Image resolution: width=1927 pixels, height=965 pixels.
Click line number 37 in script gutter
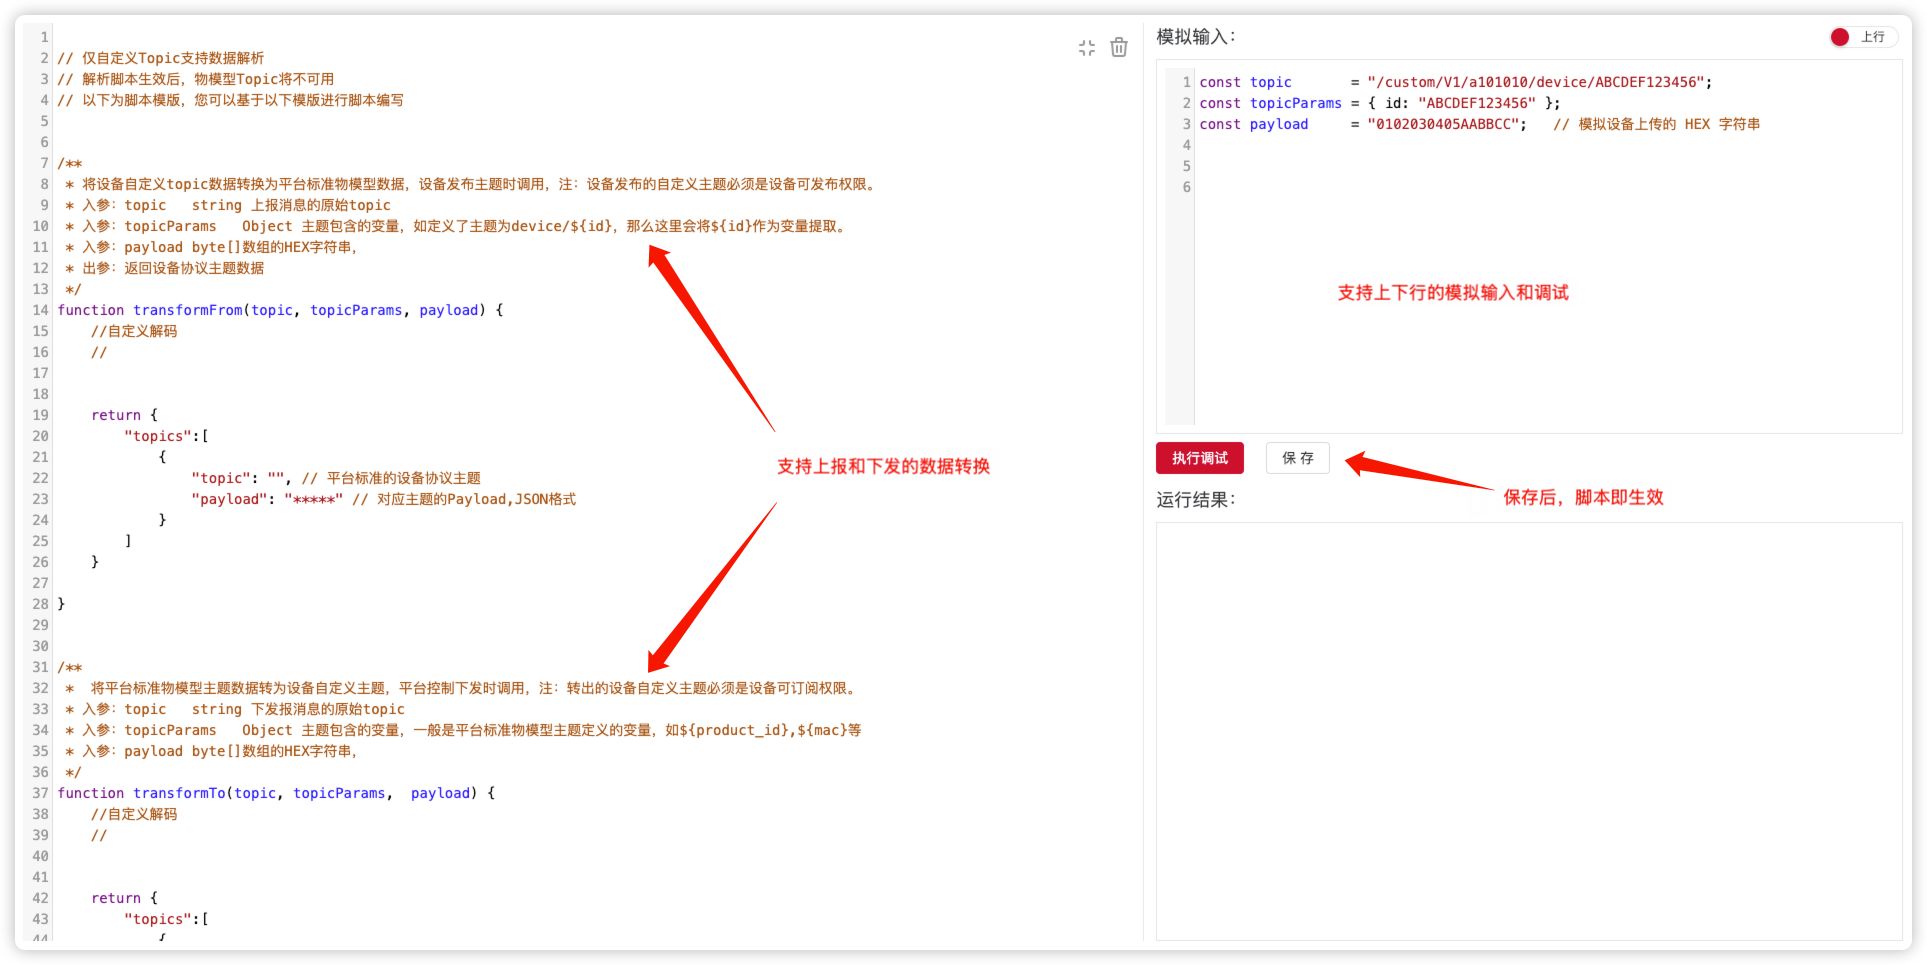click(x=40, y=793)
